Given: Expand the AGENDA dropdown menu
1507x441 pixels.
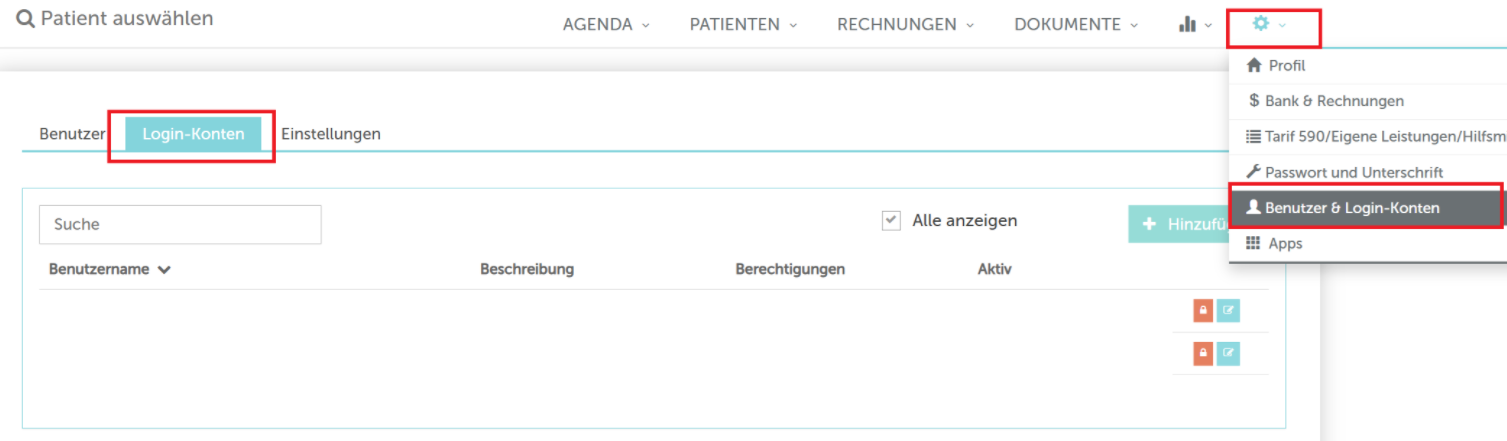Looking at the screenshot, I should (606, 25).
